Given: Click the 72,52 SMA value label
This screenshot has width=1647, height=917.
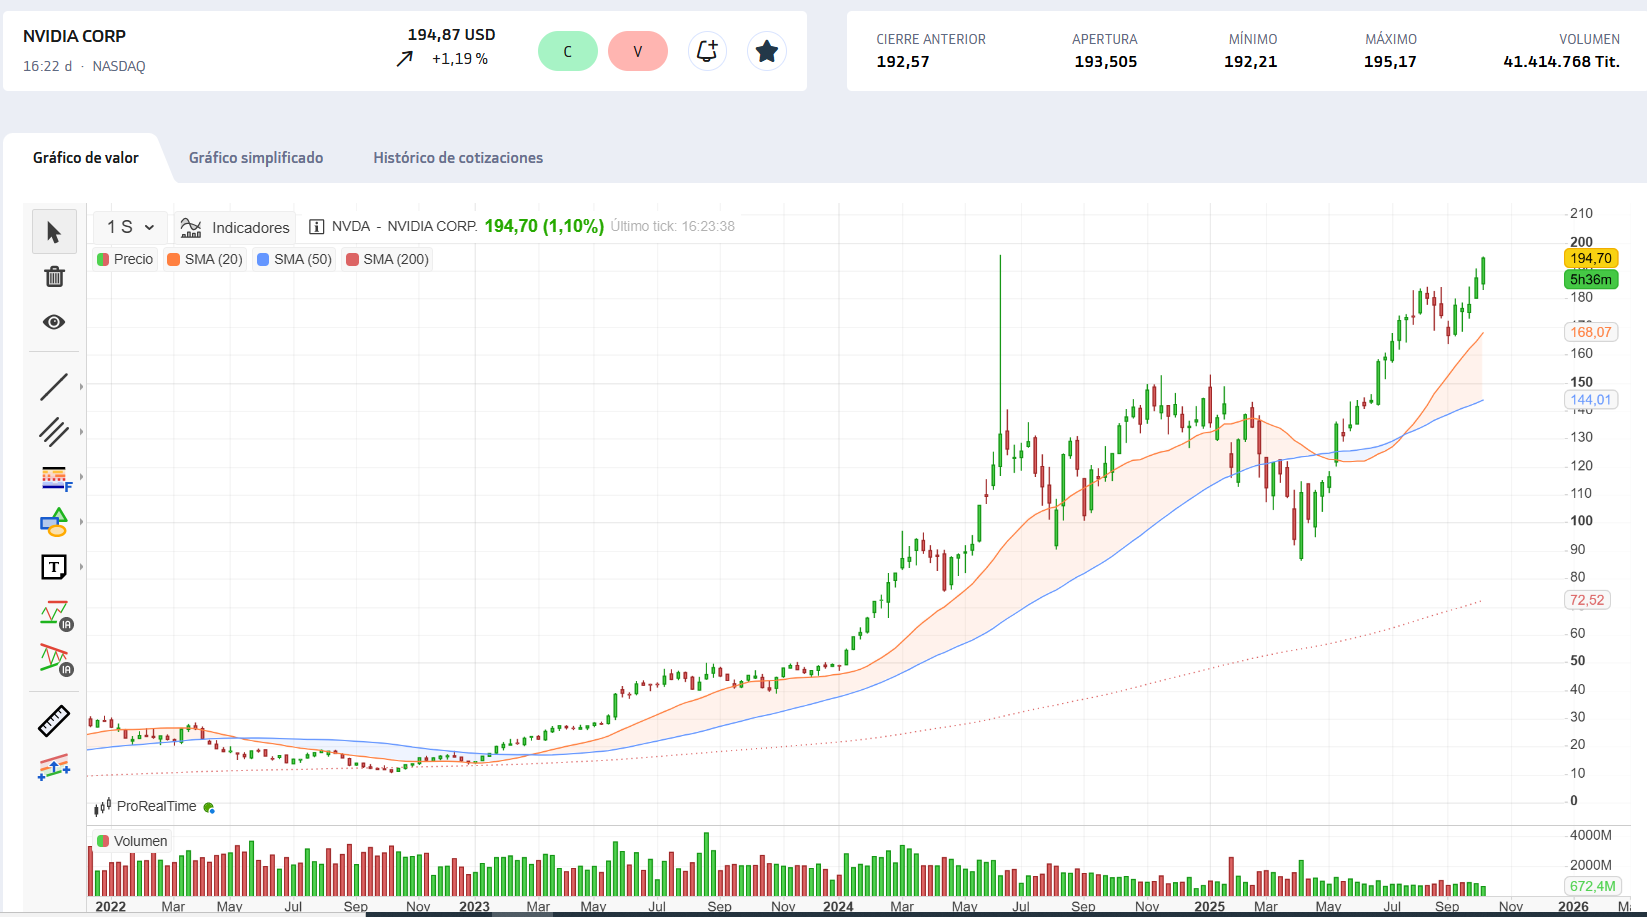Looking at the screenshot, I should coord(1587,600).
